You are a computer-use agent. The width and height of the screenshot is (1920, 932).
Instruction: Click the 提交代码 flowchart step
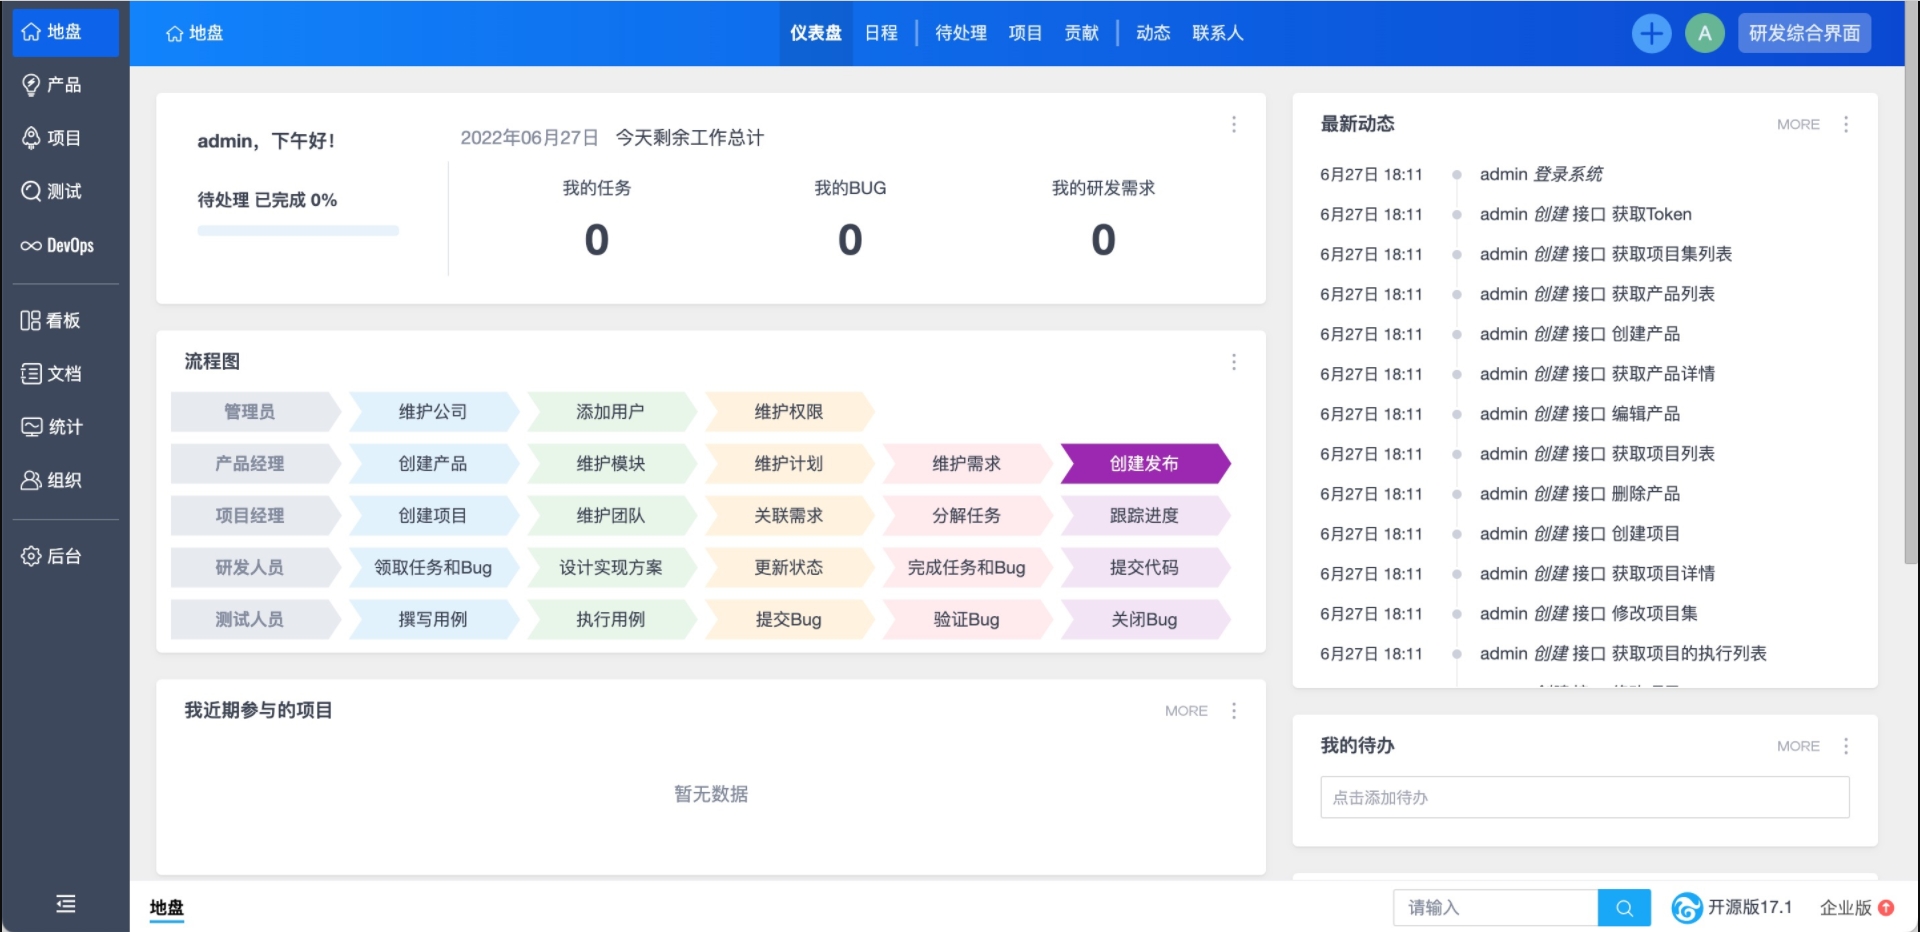tap(1145, 567)
